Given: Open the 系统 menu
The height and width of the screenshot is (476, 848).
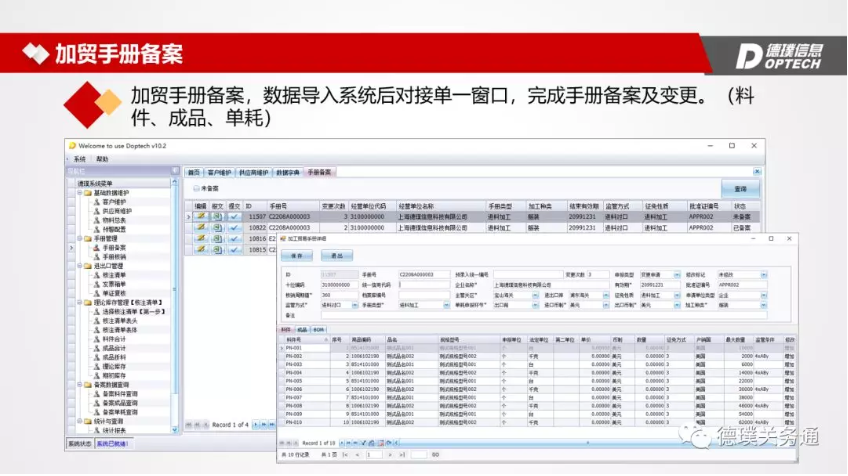Looking at the screenshot, I should [79, 159].
